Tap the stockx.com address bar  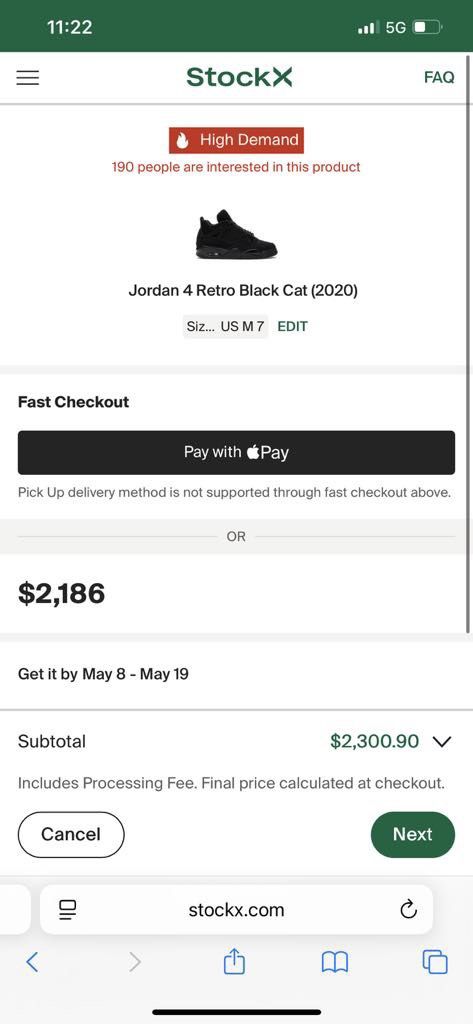click(x=236, y=910)
